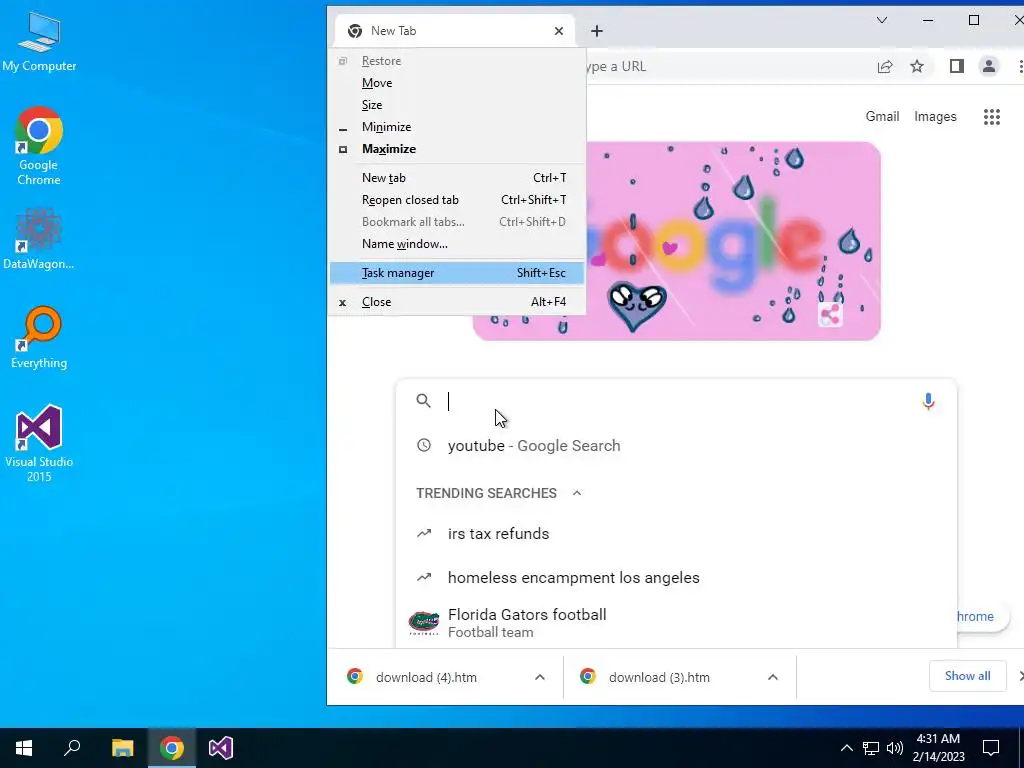Select homeless encampment los angeles suggestion
Screen dimensions: 1024x768
coord(676,578)
